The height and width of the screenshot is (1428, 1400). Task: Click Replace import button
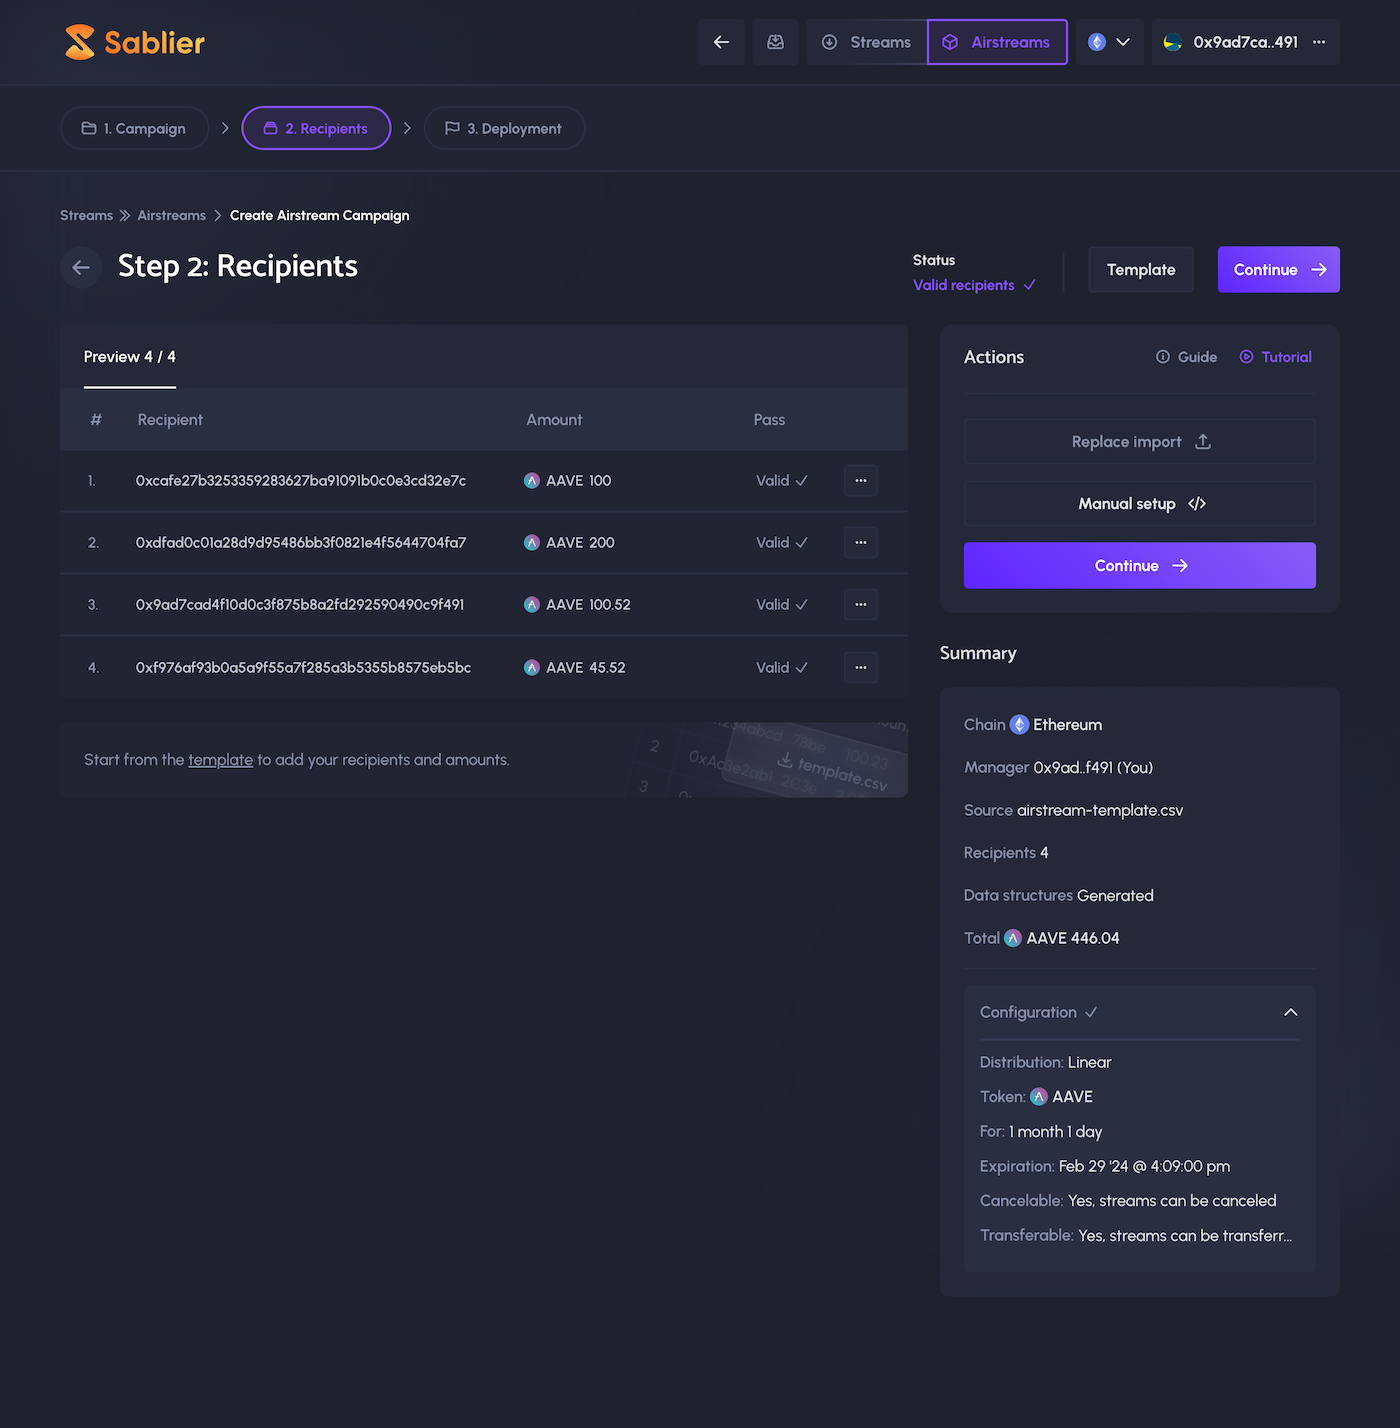tap(1139, 442)
